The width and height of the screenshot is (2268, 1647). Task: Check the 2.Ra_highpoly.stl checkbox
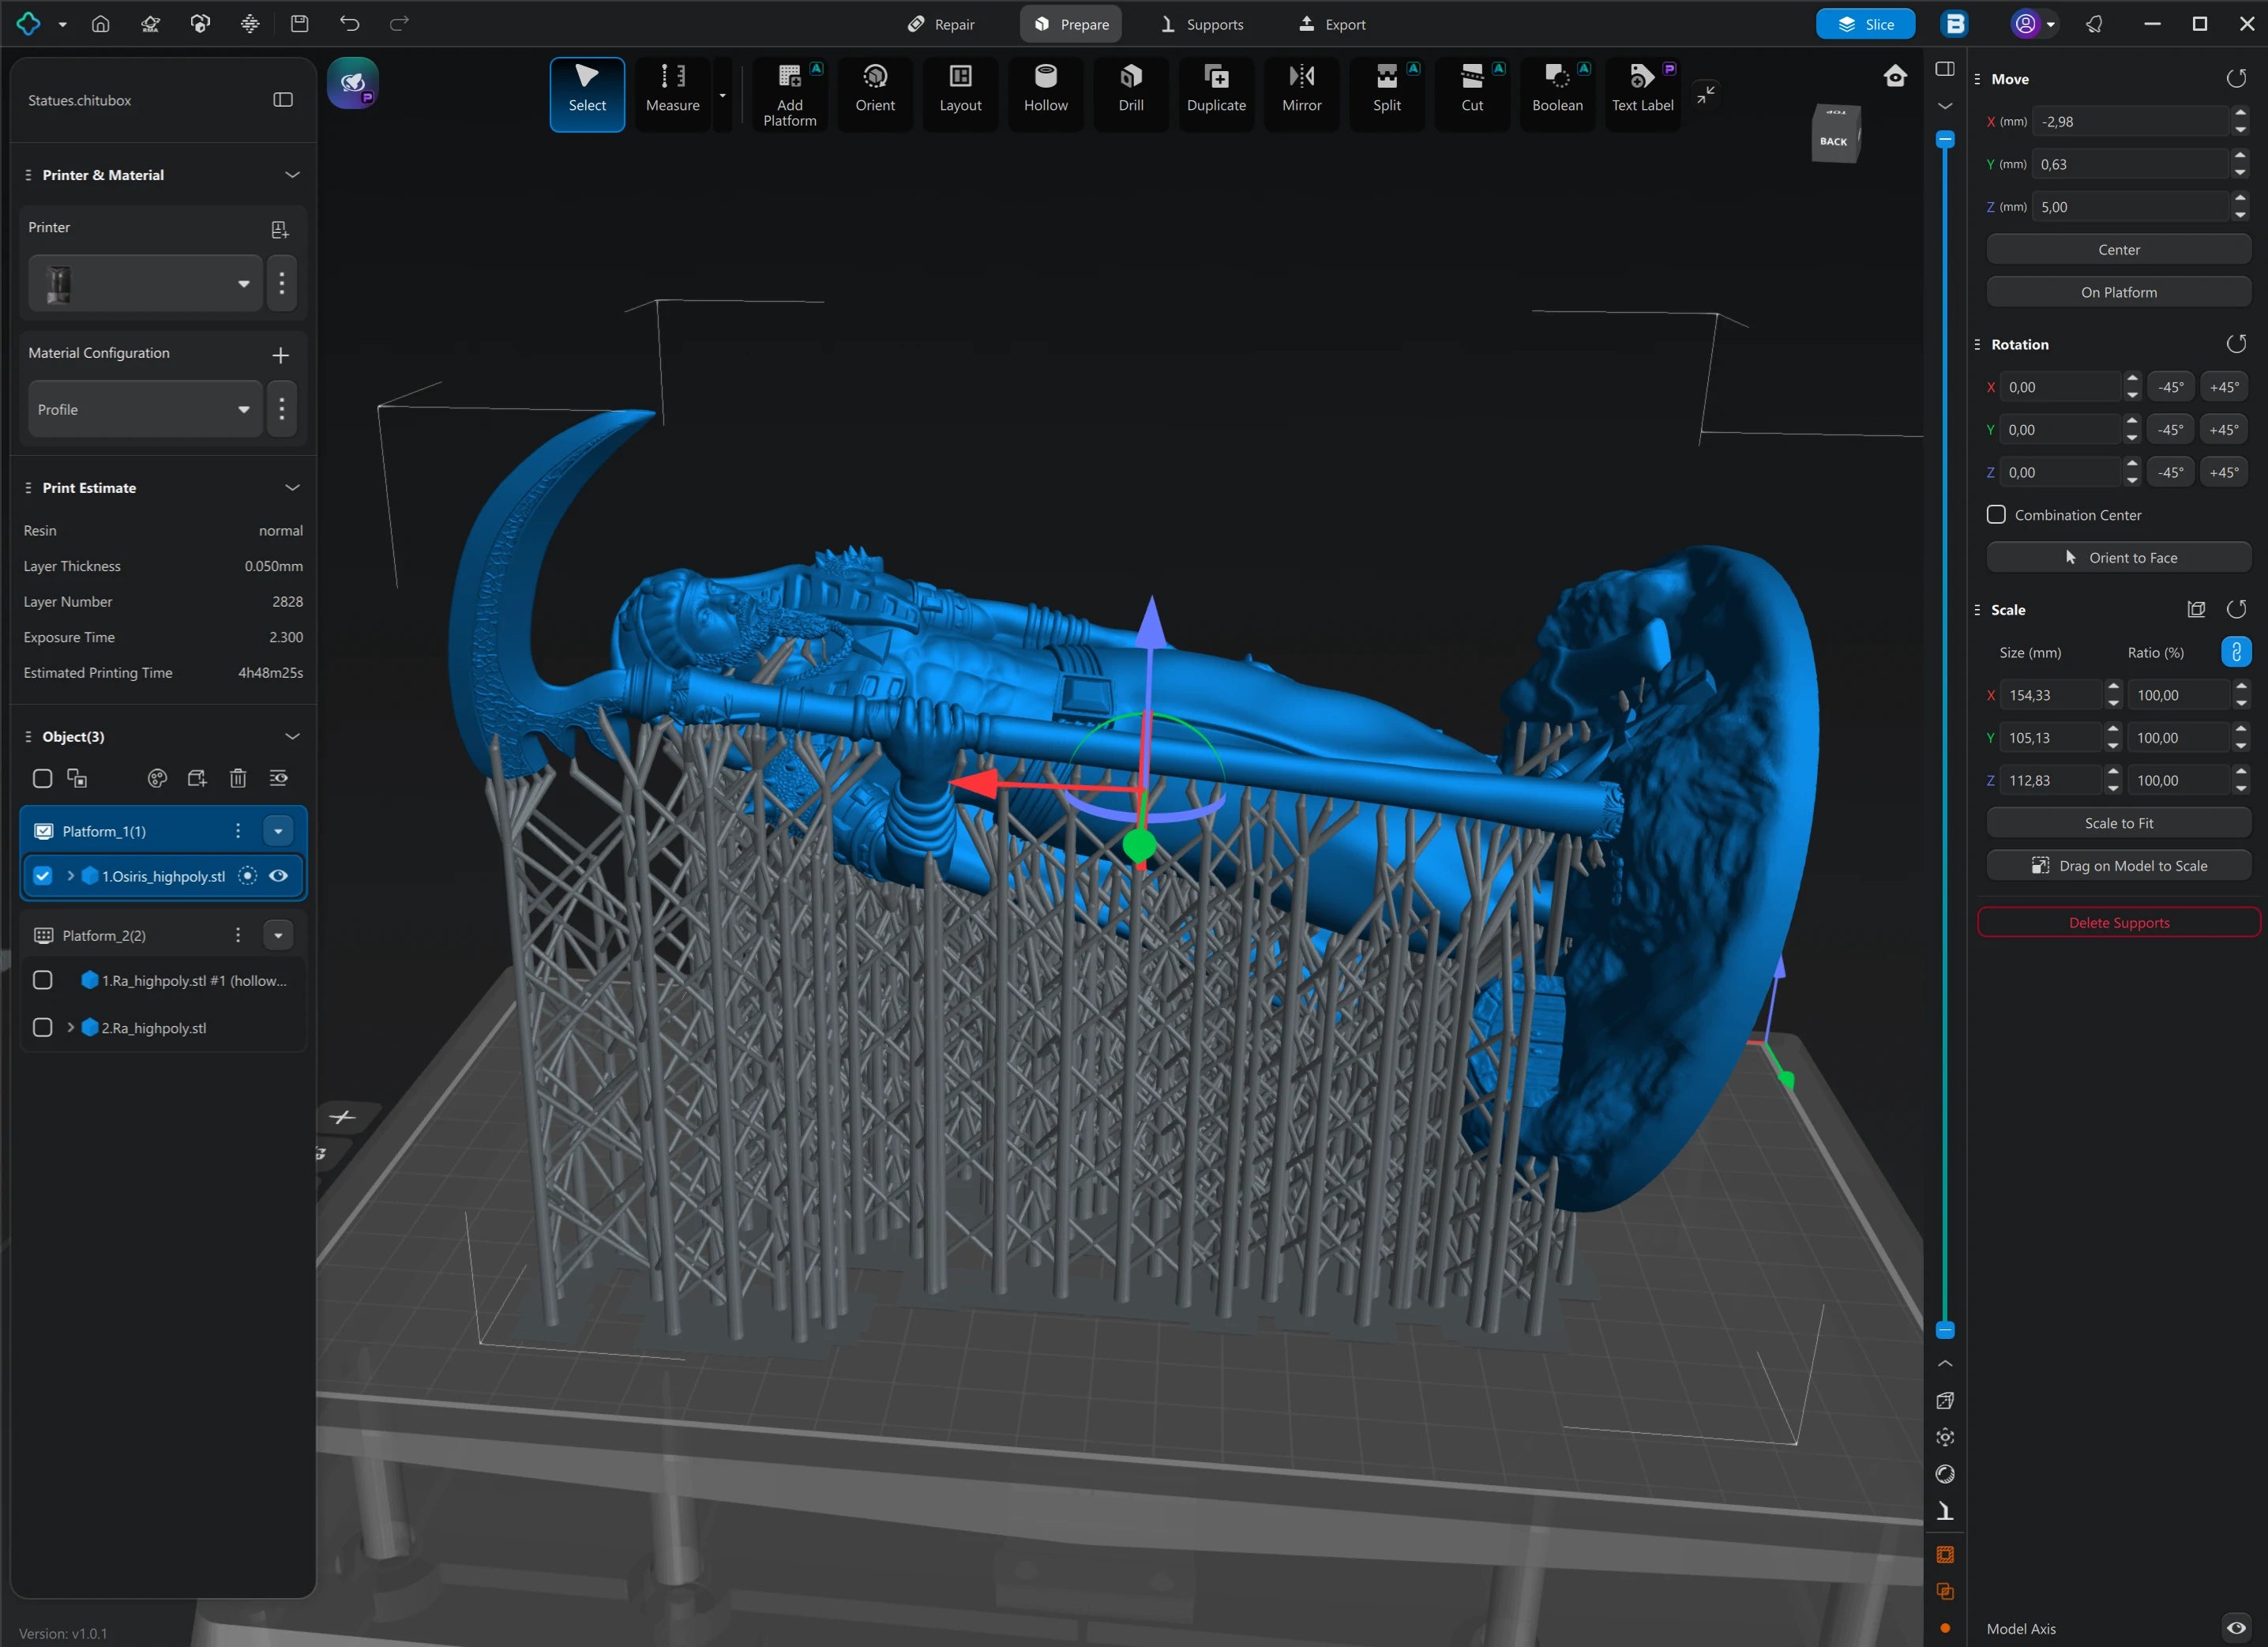click(43, 1027)
